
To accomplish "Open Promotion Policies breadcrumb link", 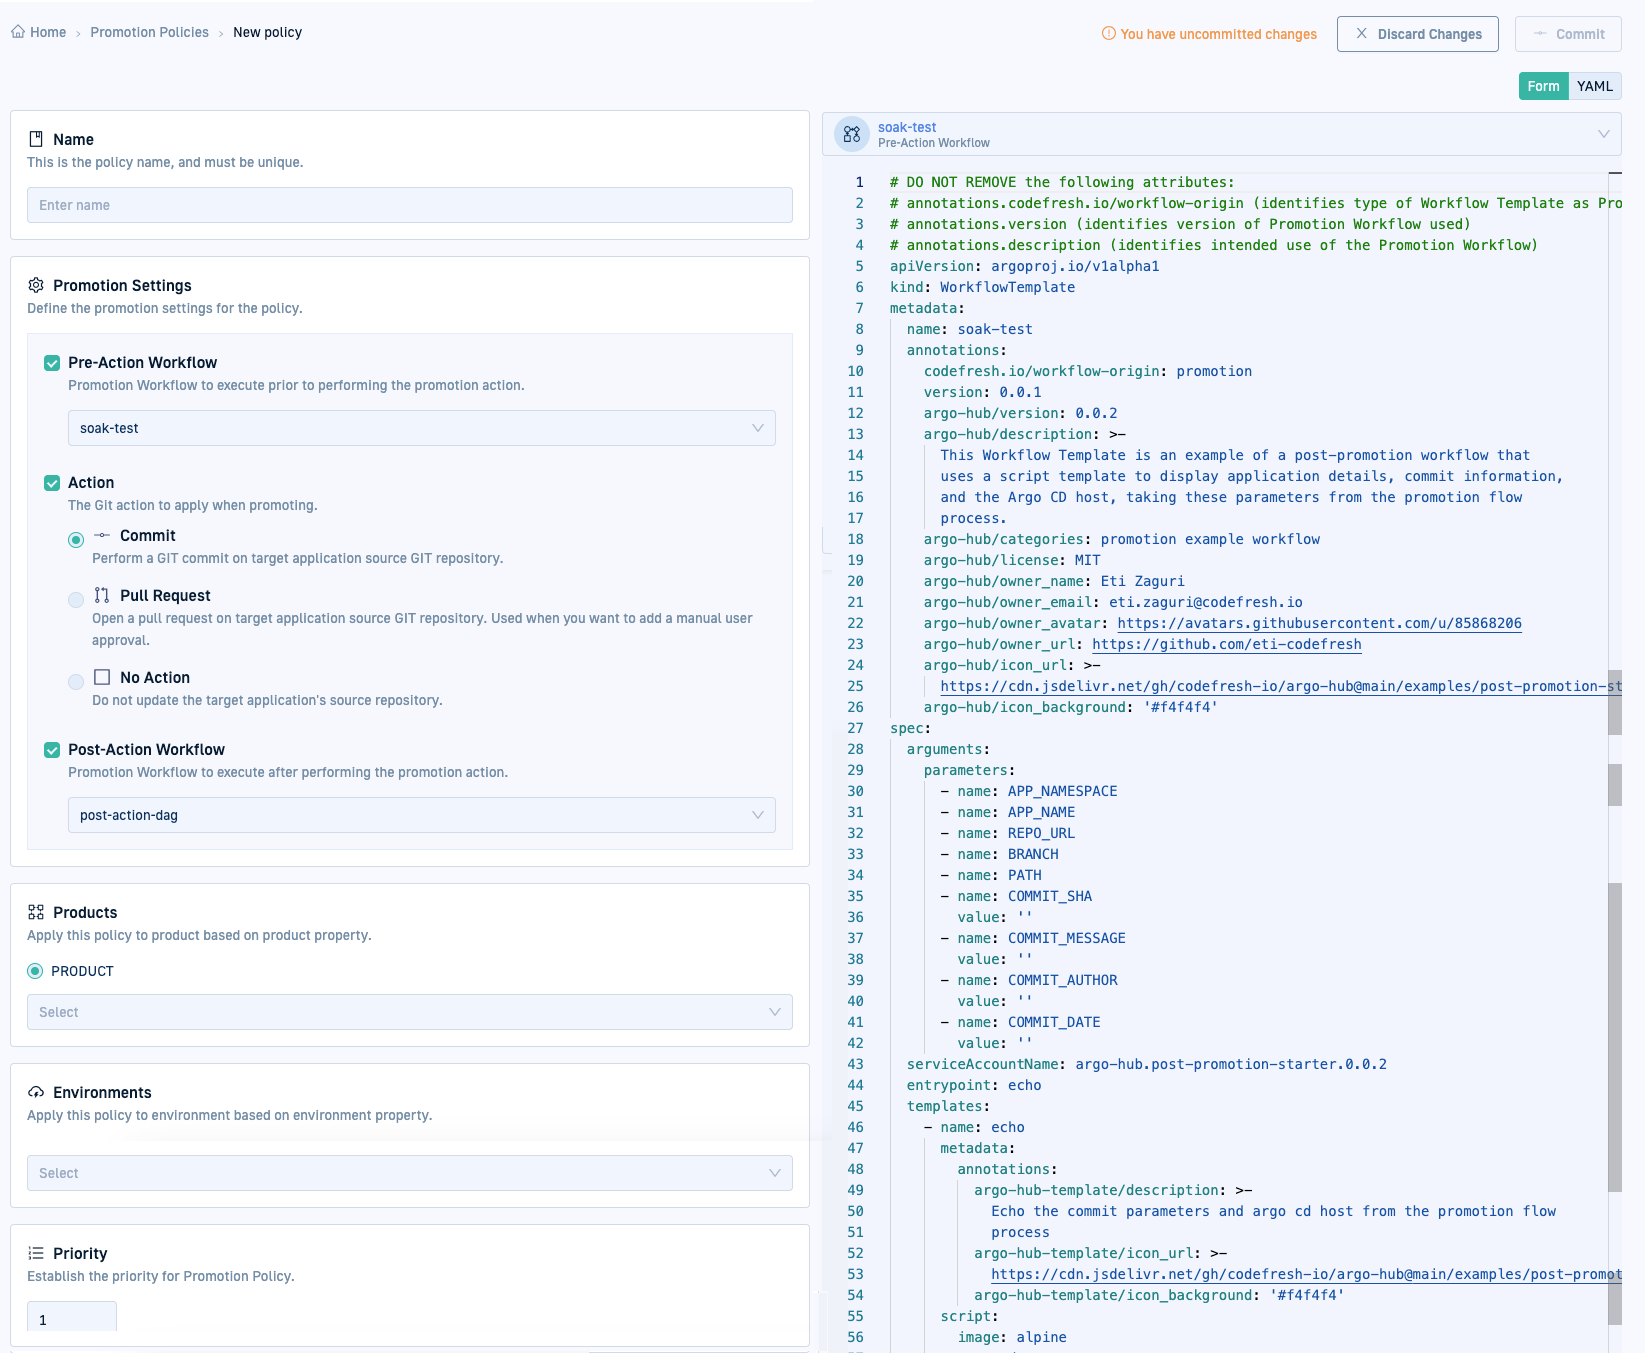I will coord(149,32).
